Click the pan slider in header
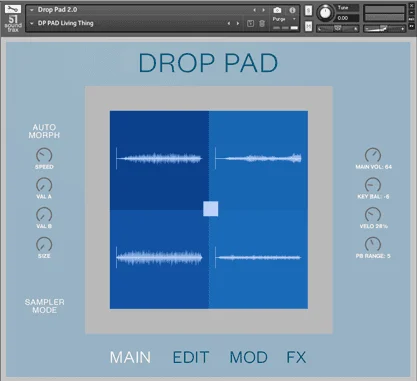The image size is (417, 381). tap(338, 29)
